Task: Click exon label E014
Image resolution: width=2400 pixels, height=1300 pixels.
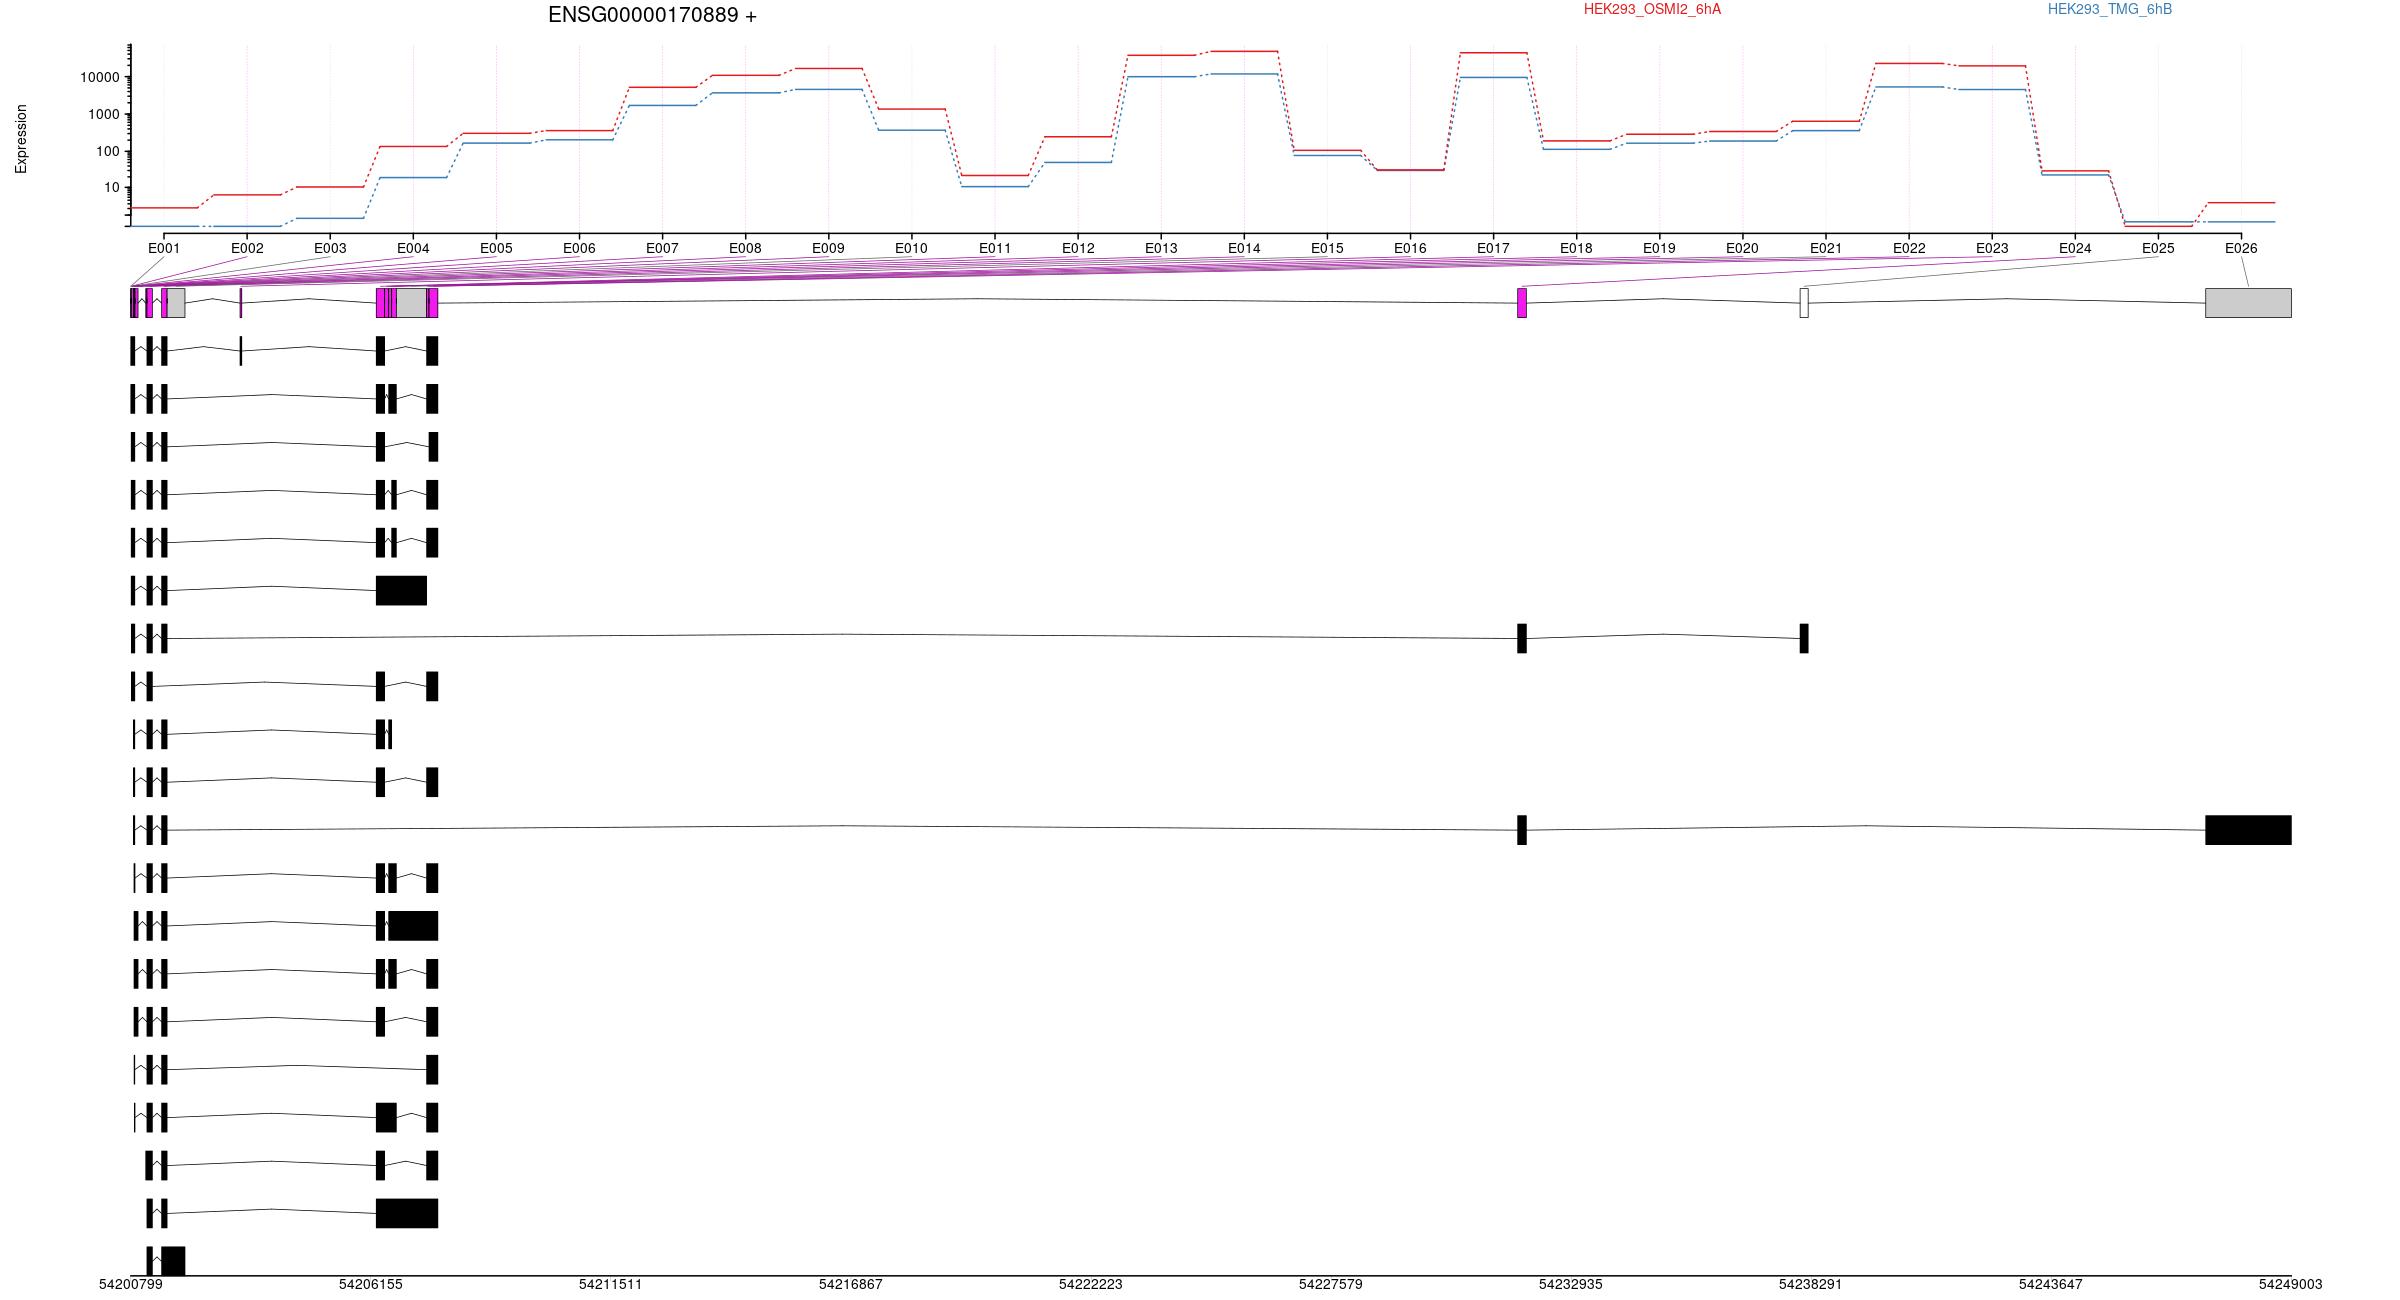Action: click(x=1244, y=248)
